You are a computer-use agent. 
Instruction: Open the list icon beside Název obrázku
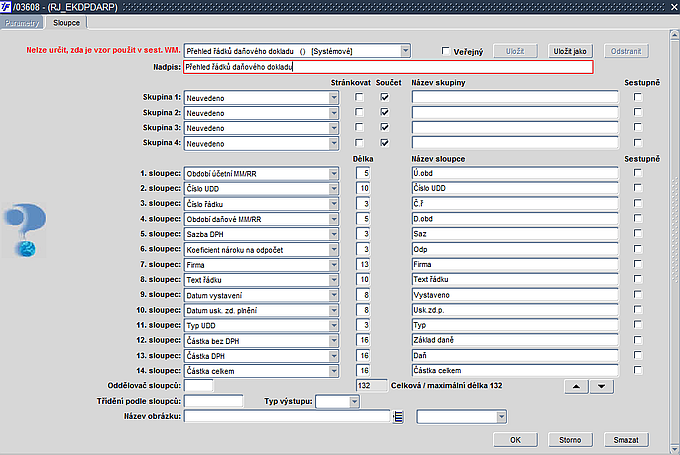click(x=398, y=417)
